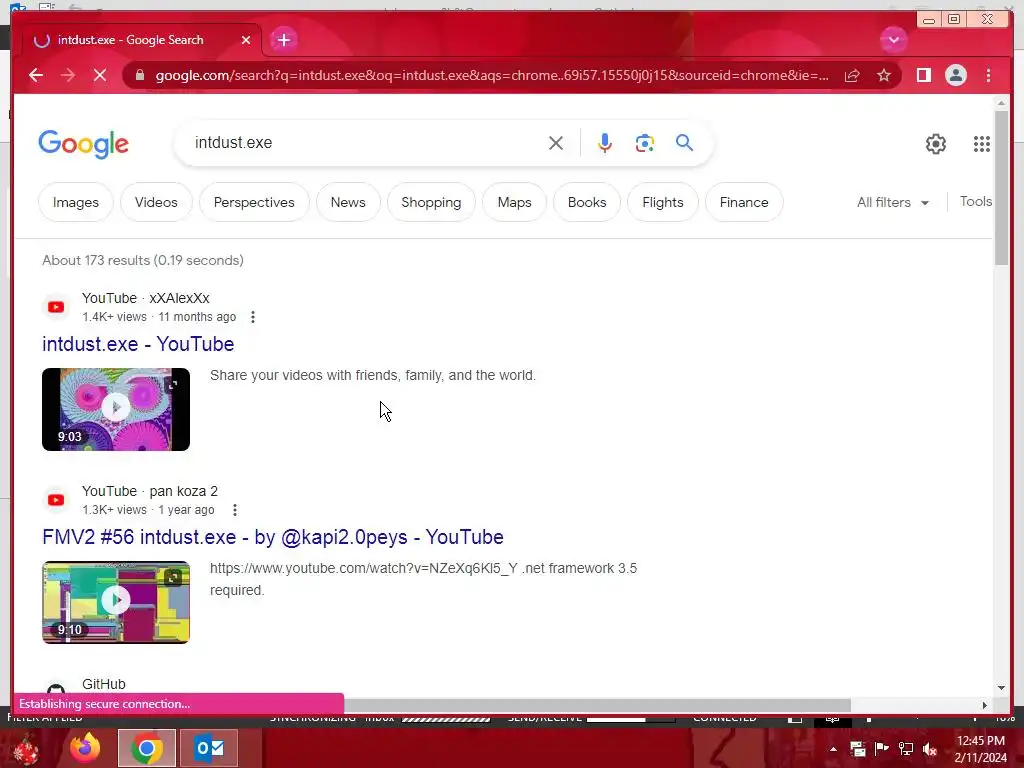Viewport: 1024px width, 768px height.
Task: Open Chrome three-dot menu
Action: (x=988, y=75)
